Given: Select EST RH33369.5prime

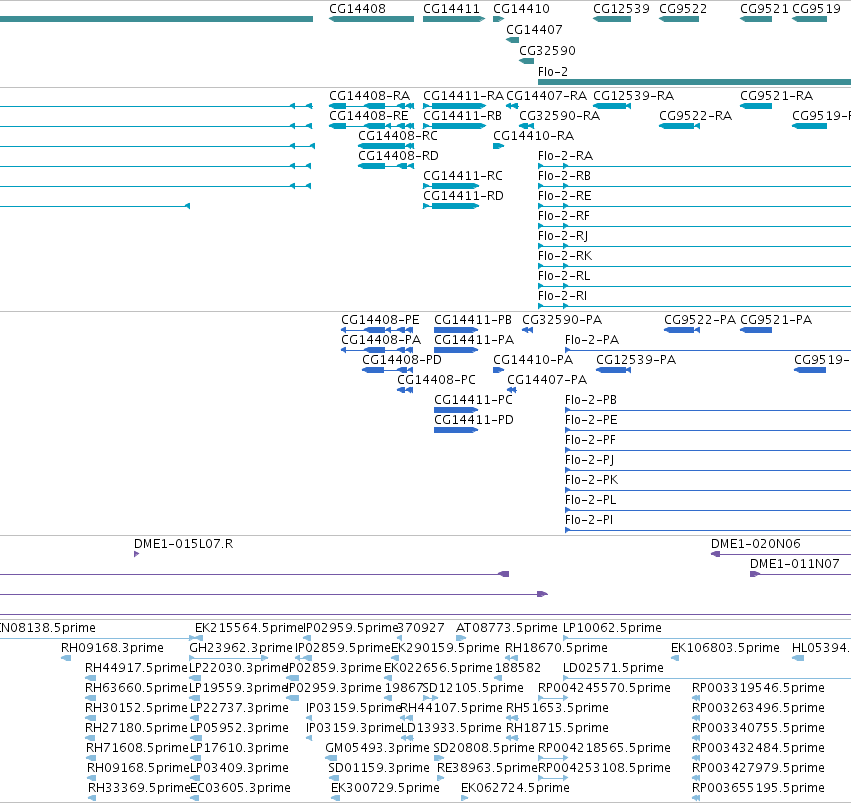Looking at the screenshot, I should tap(139, 788).
